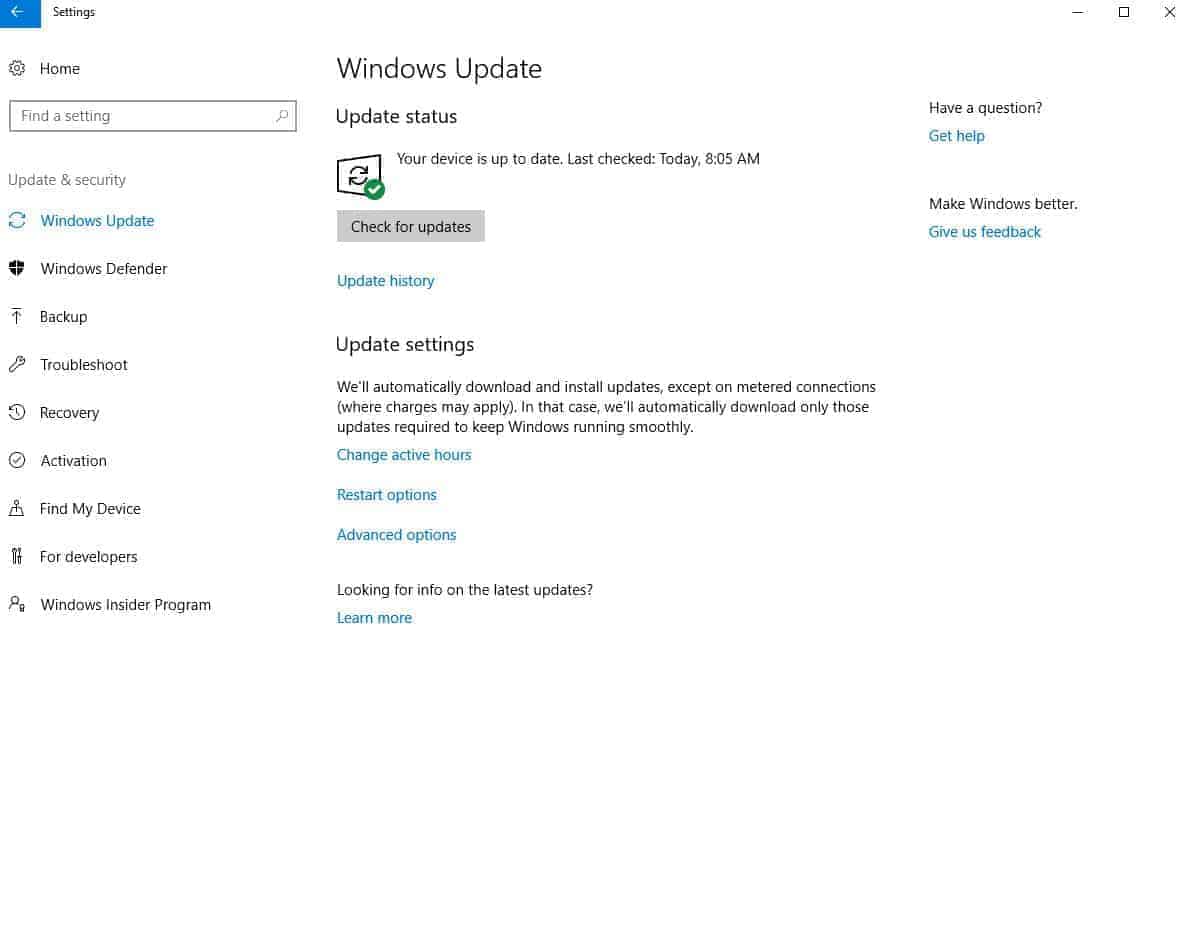The image size is (1192, 928).
Task: Click the Windows Insider Program icon
Action: pyautogui.click(x=17, y=603)
